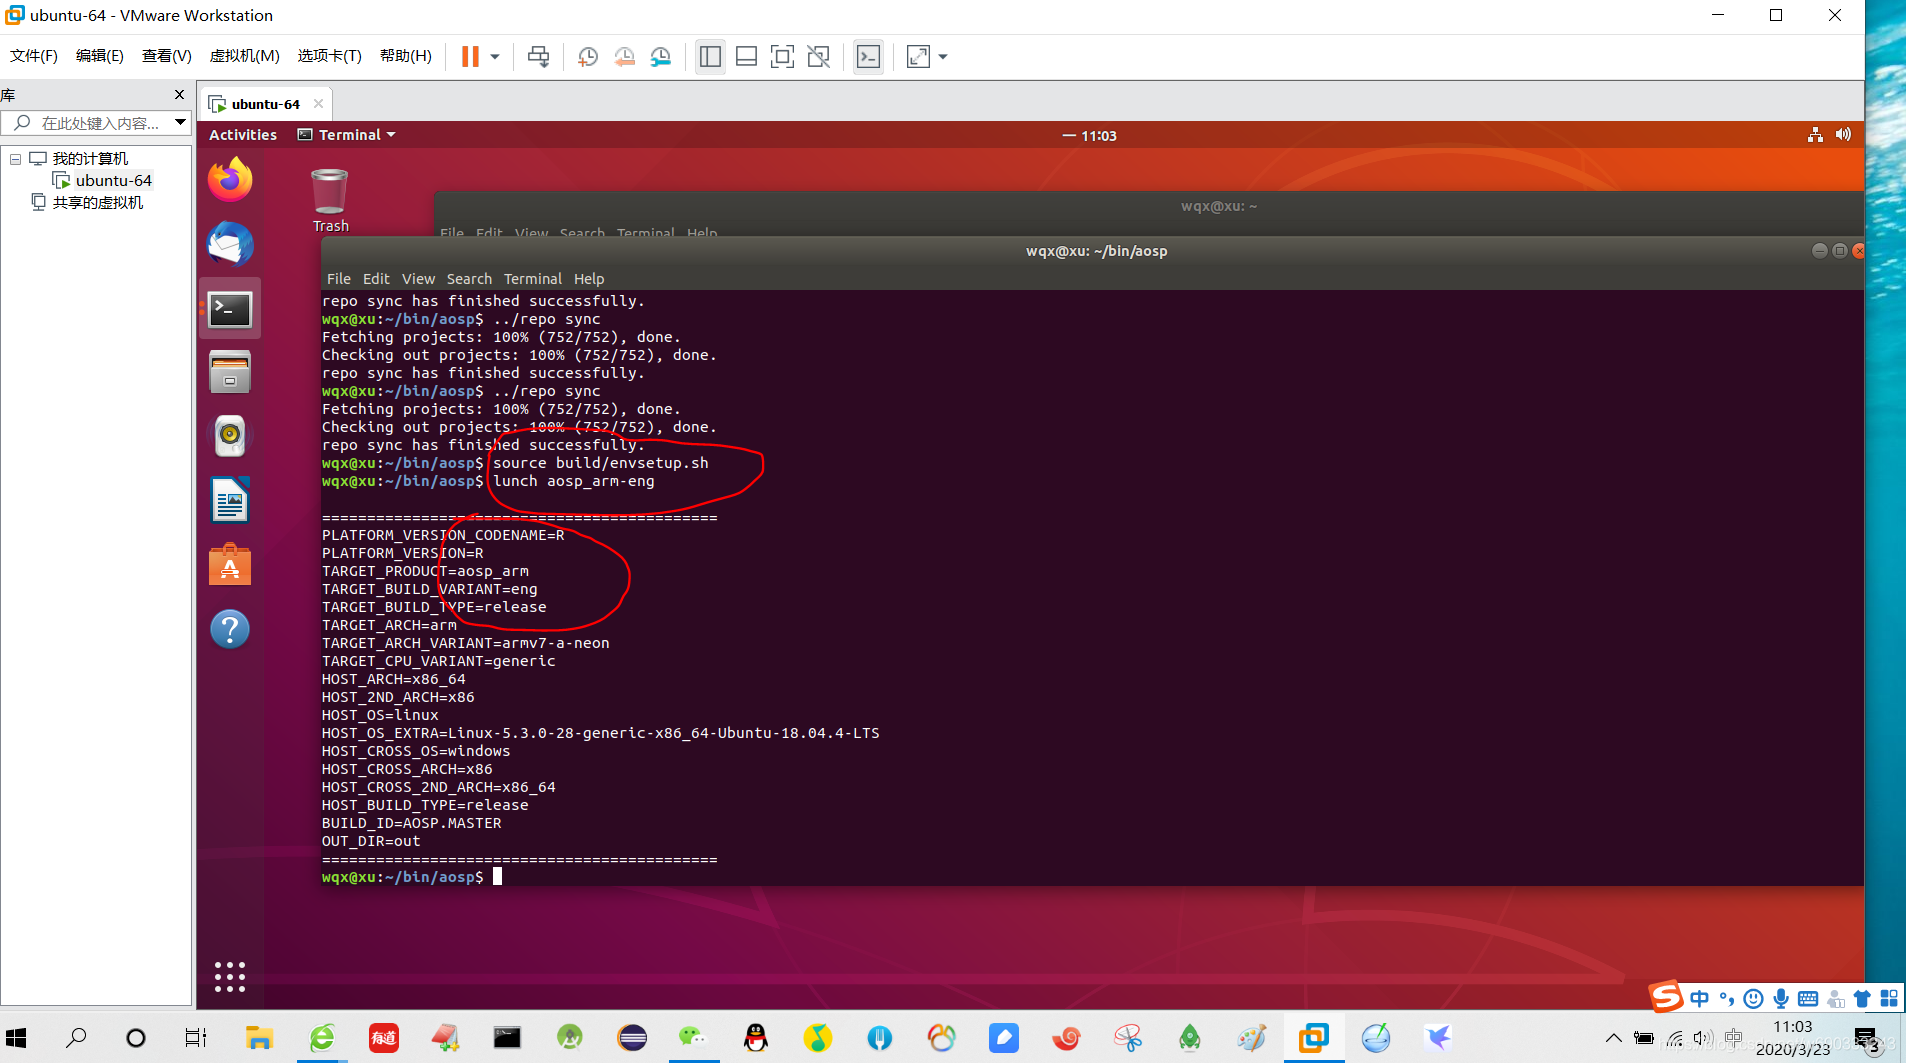
Task: Open File menu in aosp terminal
Action: click(x=339, y=279)
